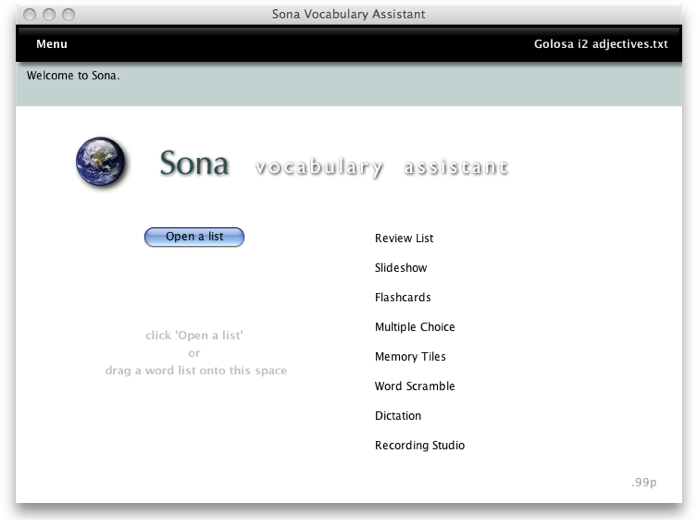Select Review List mode
Image resolution: width=700 pixels, height=520 pixels.
(404, 238)
